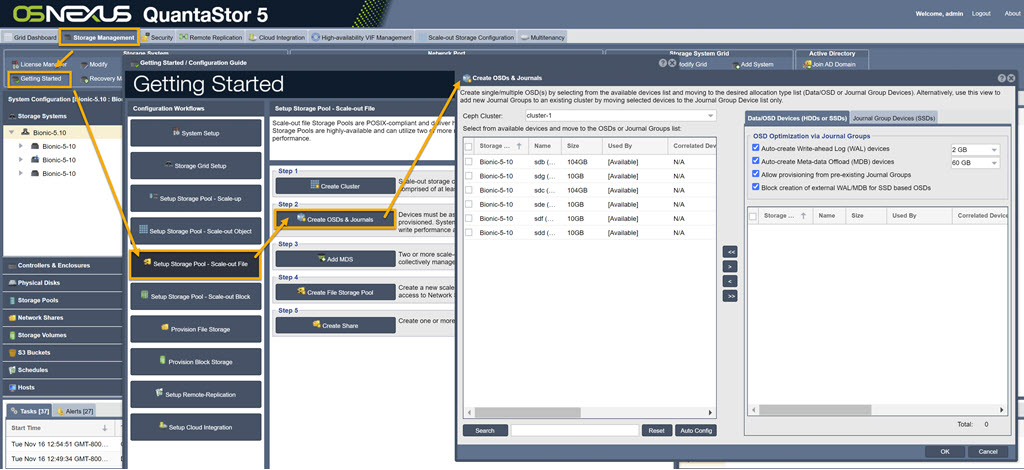Check the sdc device row checkbox

469,190
